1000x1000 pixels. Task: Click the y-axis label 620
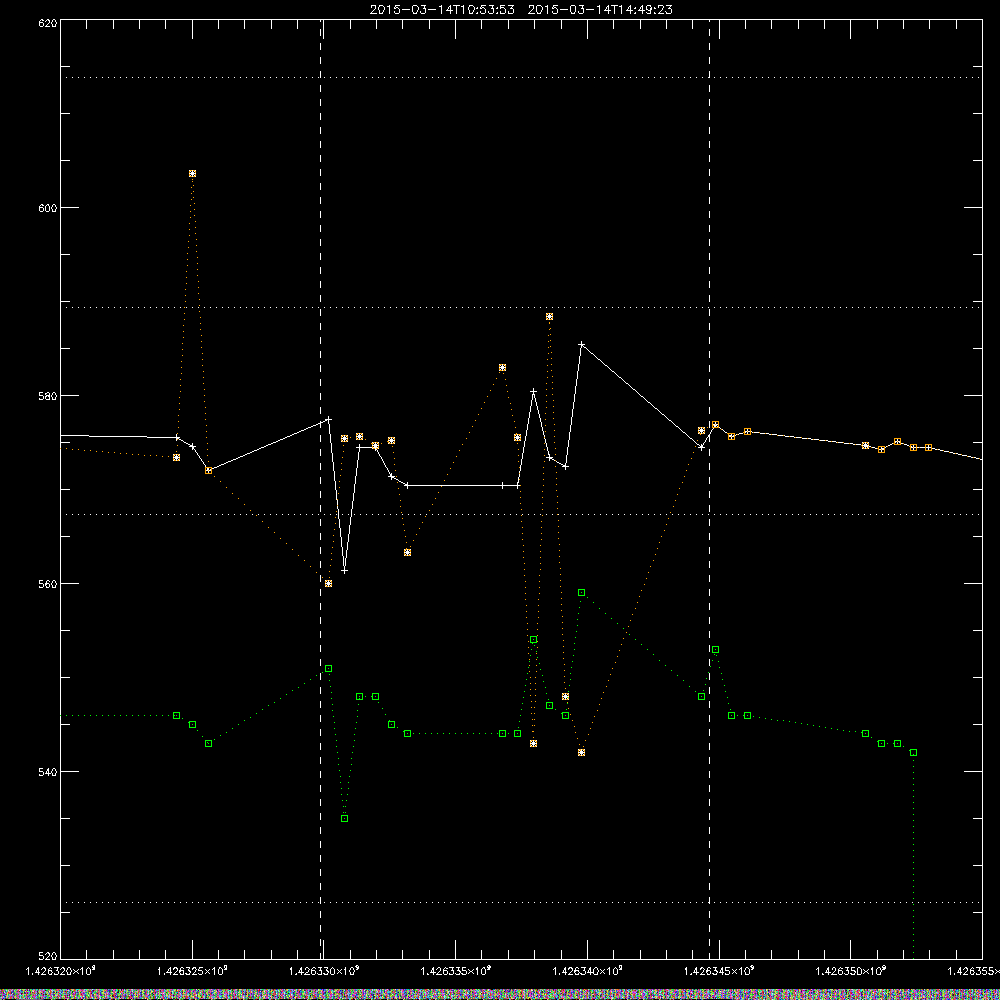(48, 23)
